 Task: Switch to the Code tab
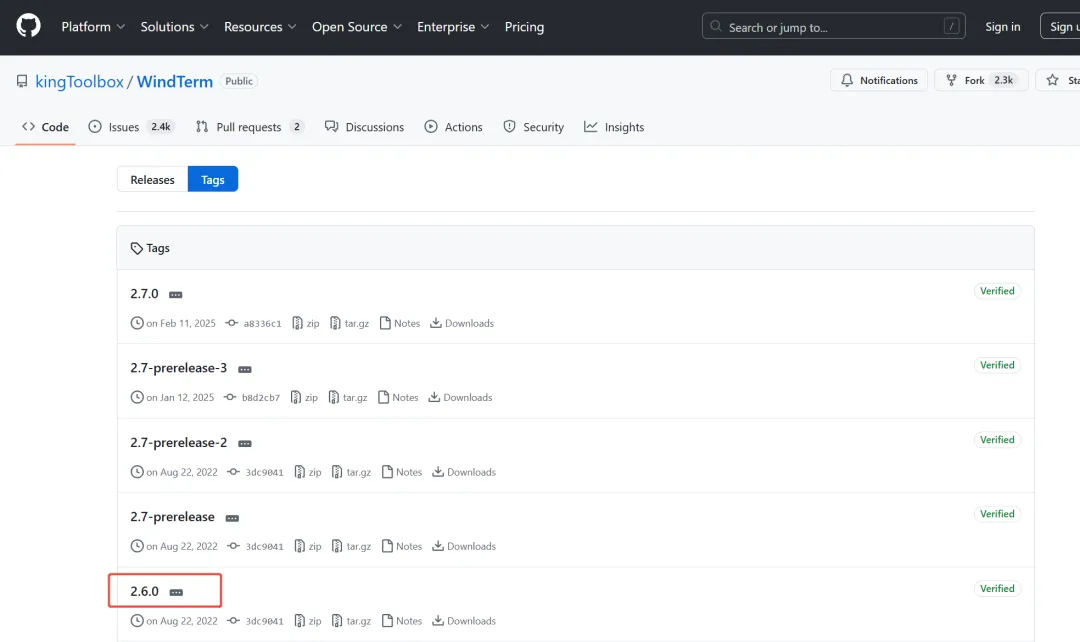pos(45,127)
